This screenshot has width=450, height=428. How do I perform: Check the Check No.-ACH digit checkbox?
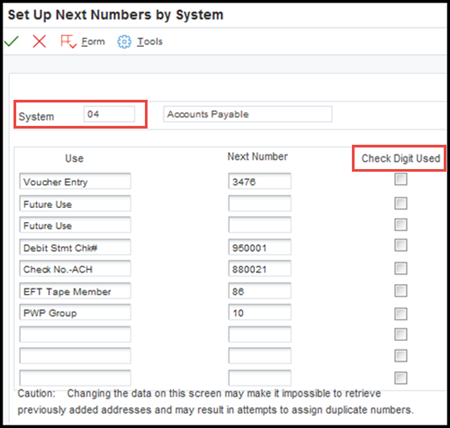pos(401,268)
